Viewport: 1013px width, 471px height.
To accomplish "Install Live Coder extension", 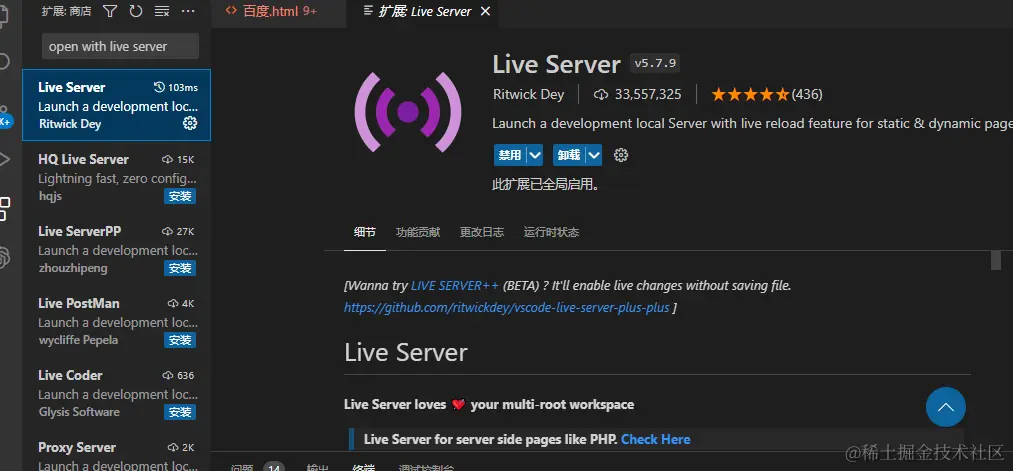I will tap(180, 412).
